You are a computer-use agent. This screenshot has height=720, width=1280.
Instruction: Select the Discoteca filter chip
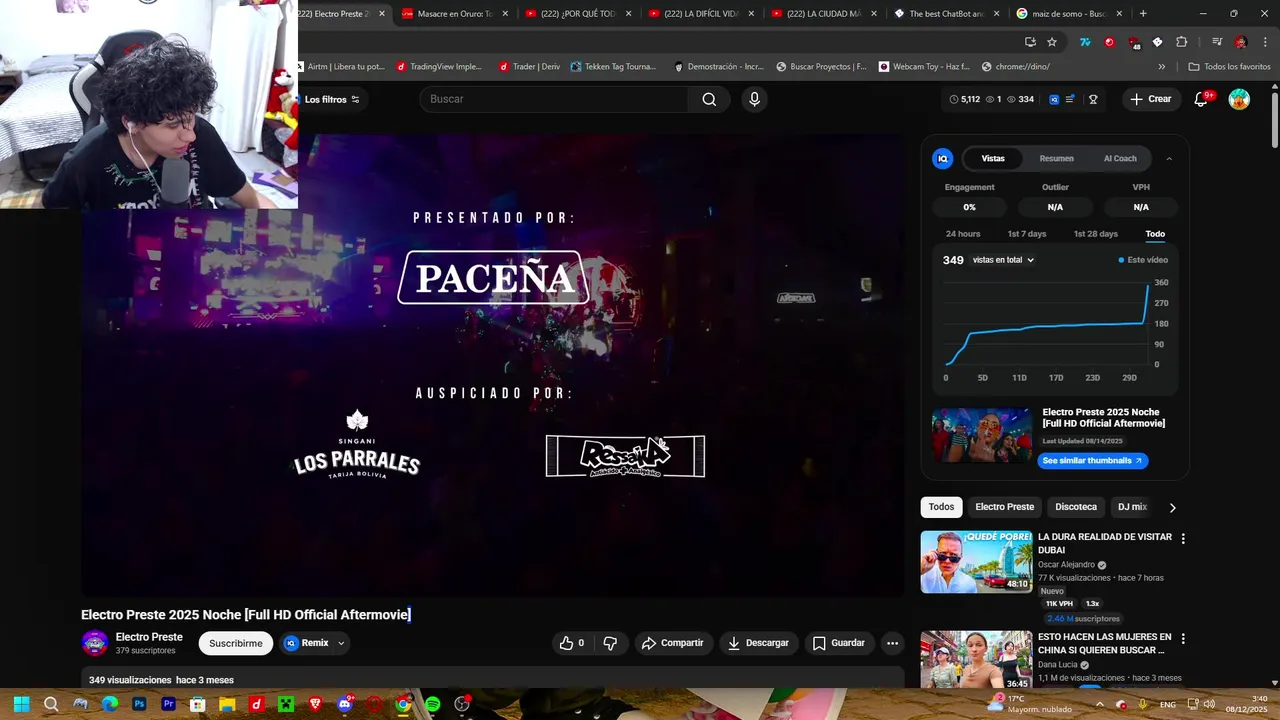click(x=1076, y=507)
